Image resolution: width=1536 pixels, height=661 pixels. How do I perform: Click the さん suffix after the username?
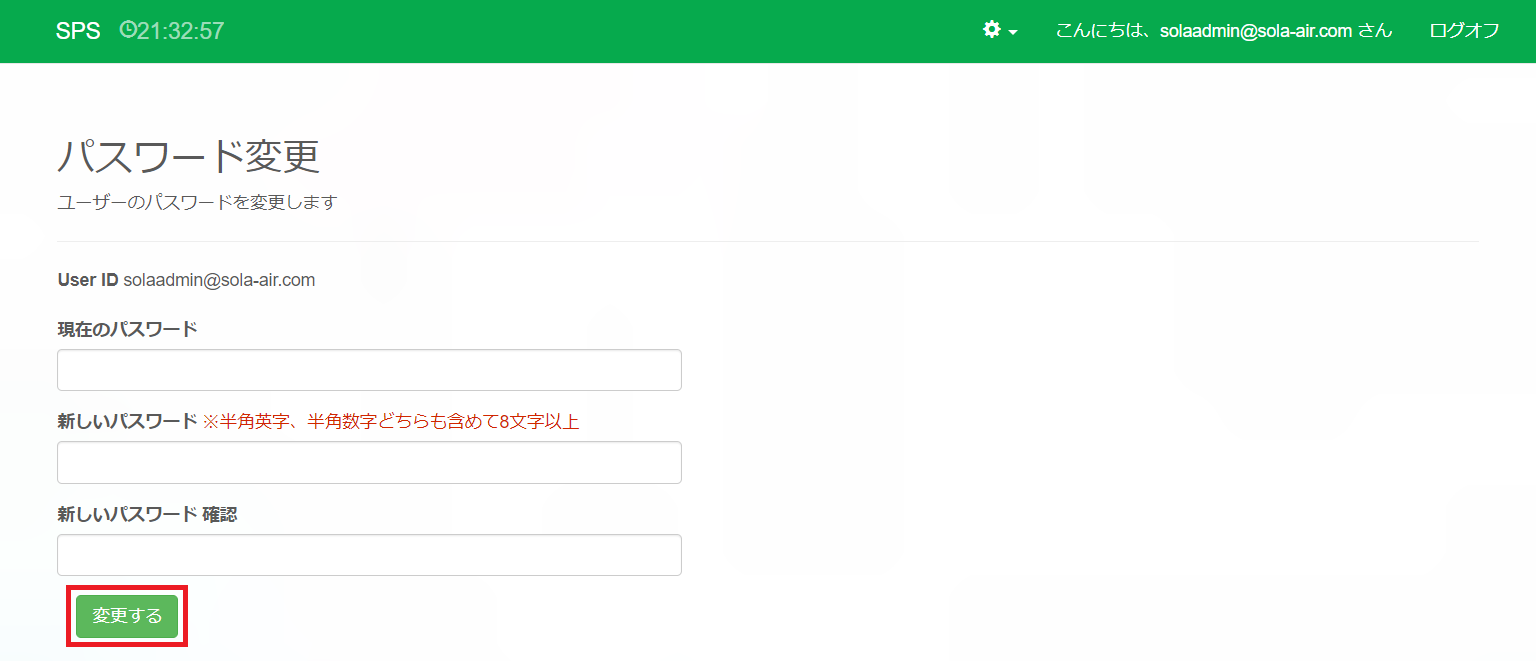click(x=1375, y=31)
